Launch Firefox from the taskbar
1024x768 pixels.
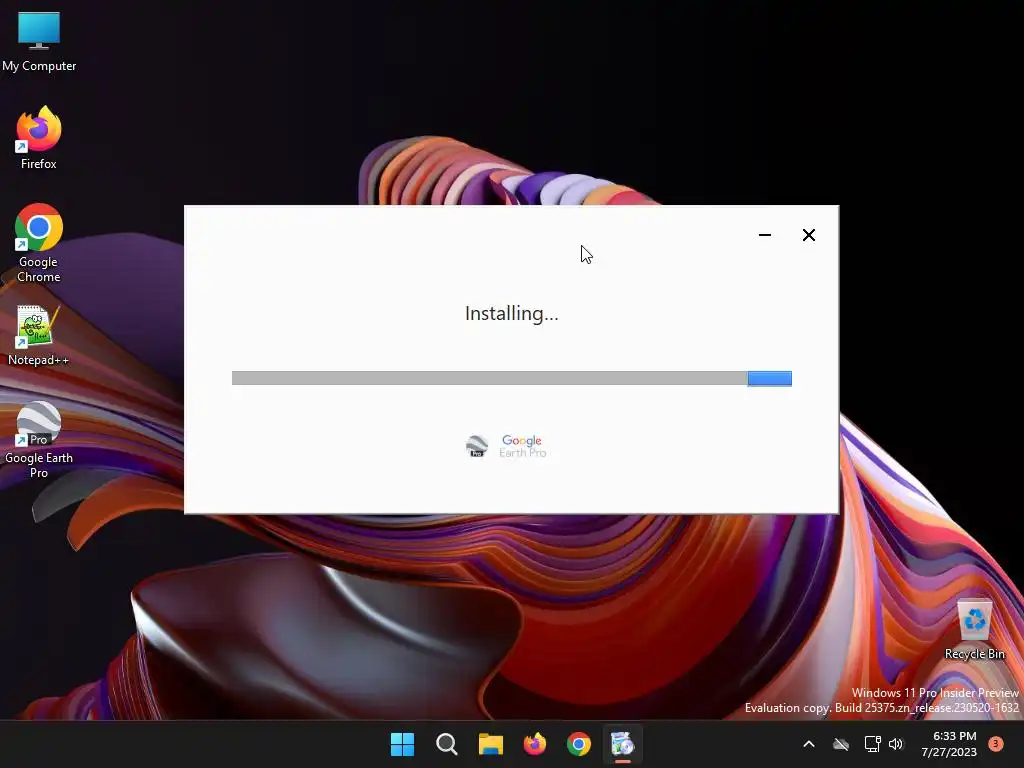(535, 744)
